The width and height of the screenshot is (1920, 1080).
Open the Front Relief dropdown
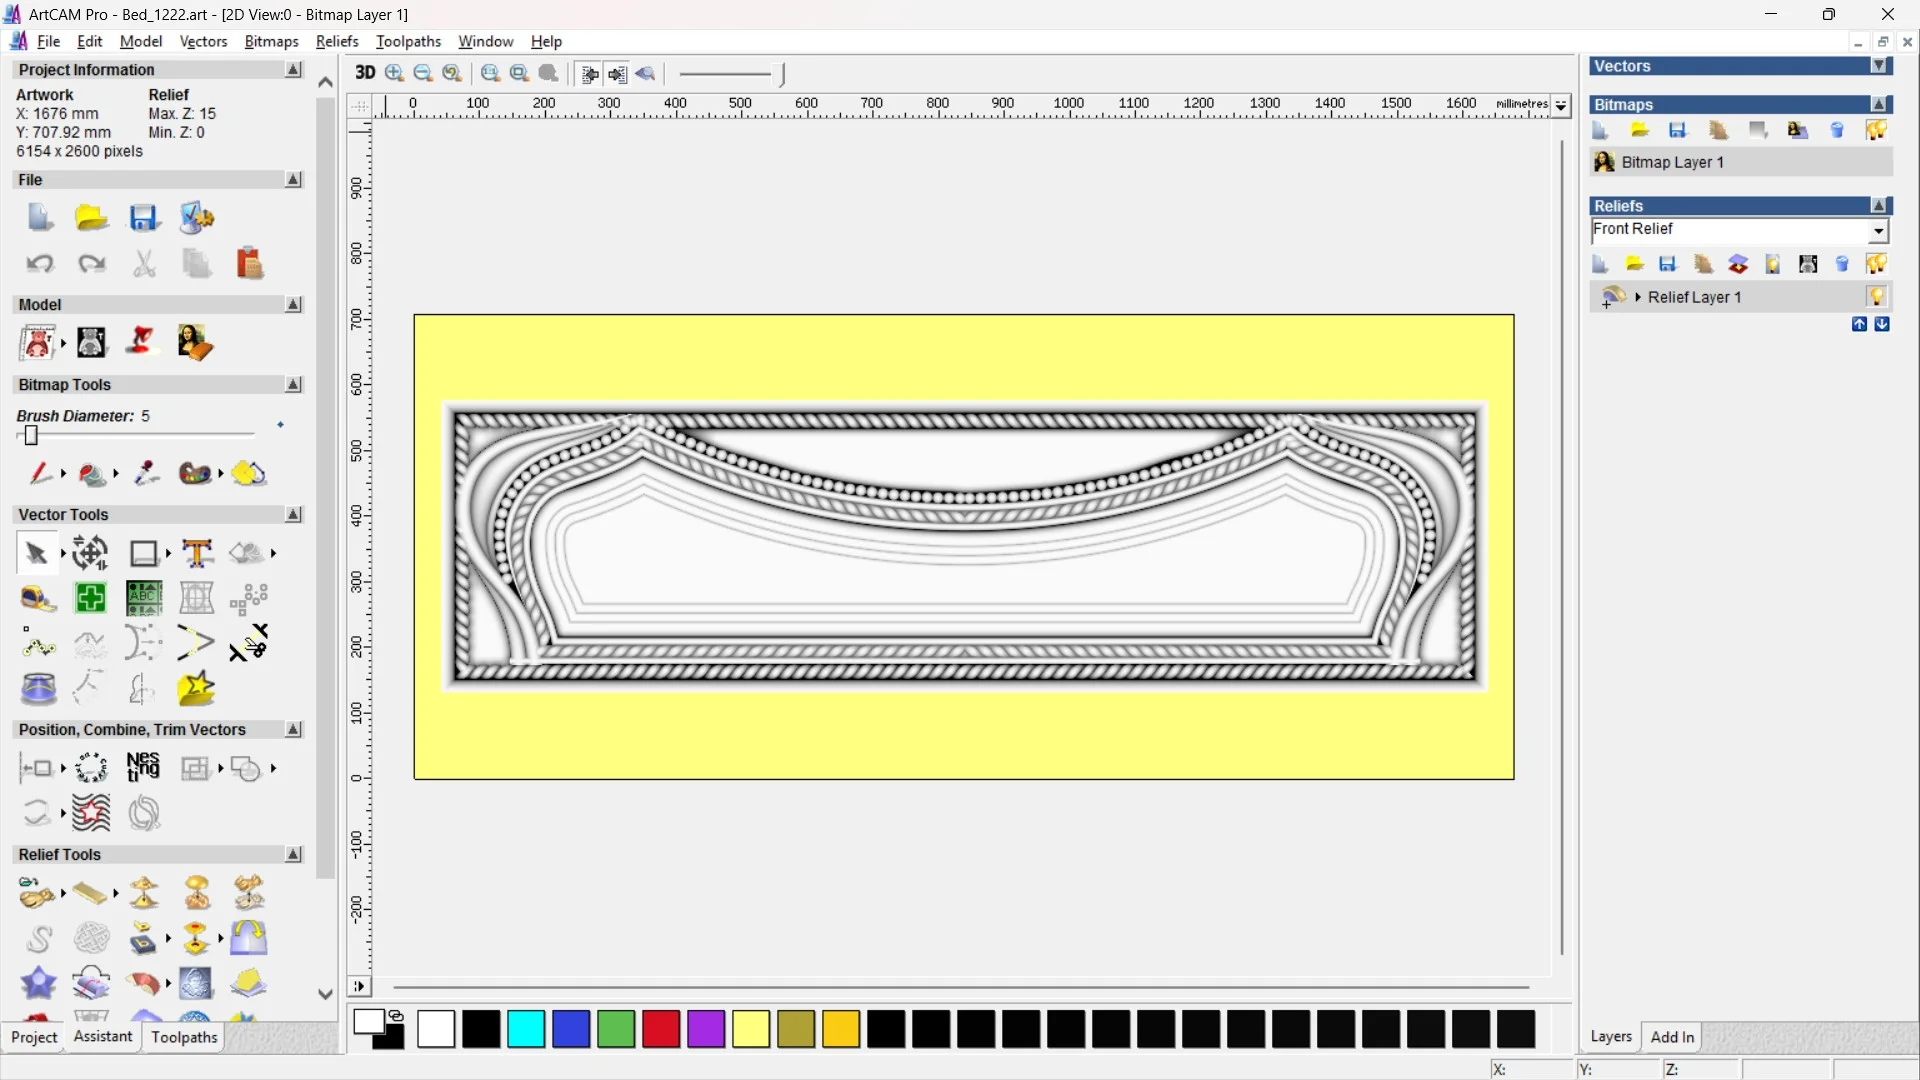pos(1878,231)
